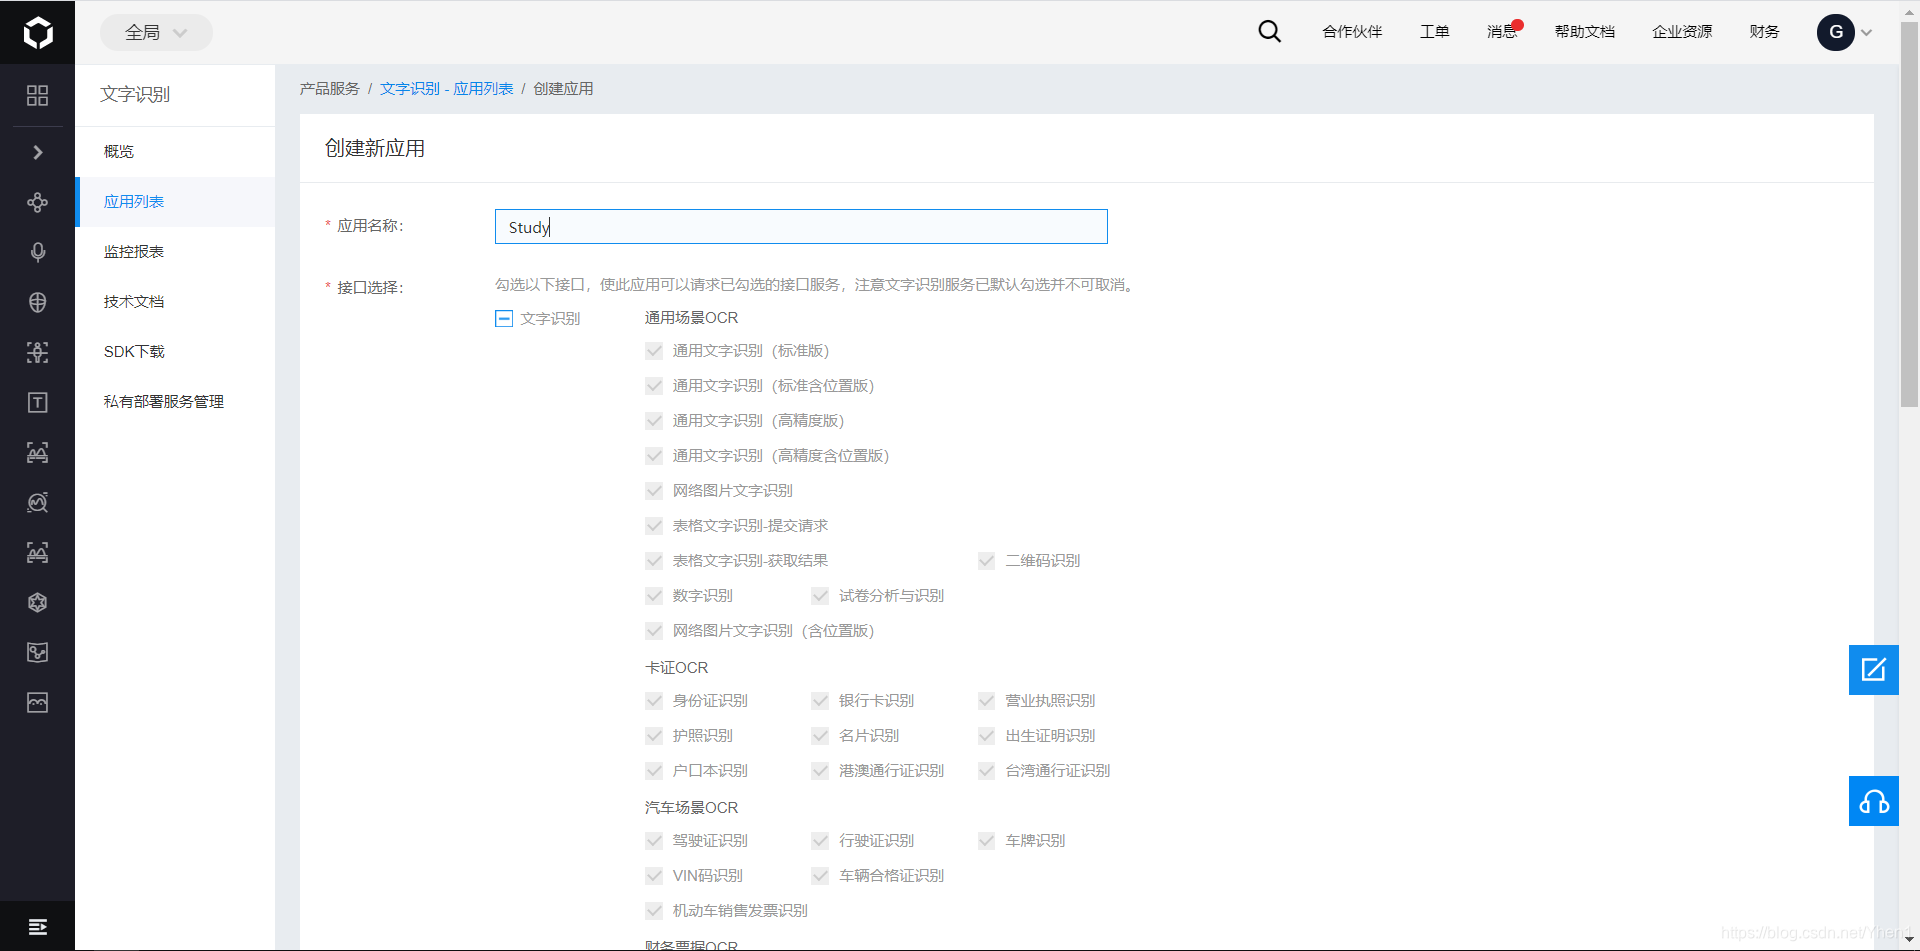Click the 卡证OCR section heading
This screenshot has width=1920, height=951.
coord(676,668)
